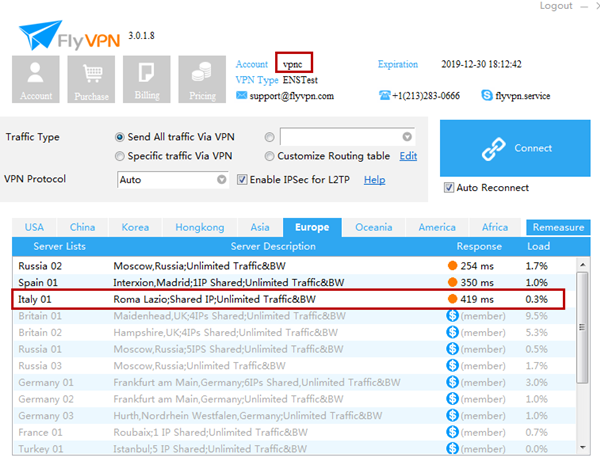Switch to the Hongkong server tab
This screenshot has height=461, width=600.
[200, 227]
